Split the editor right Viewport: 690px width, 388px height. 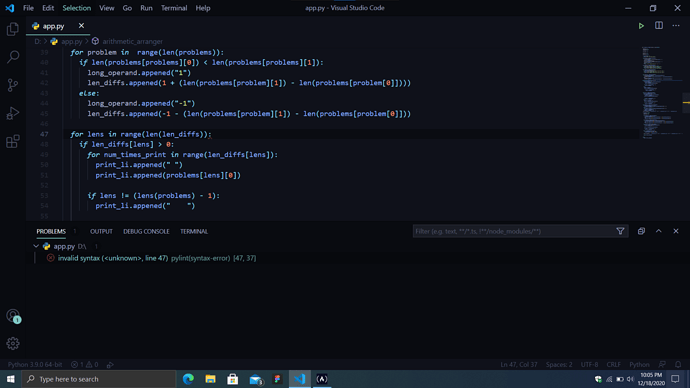(659, 26)
